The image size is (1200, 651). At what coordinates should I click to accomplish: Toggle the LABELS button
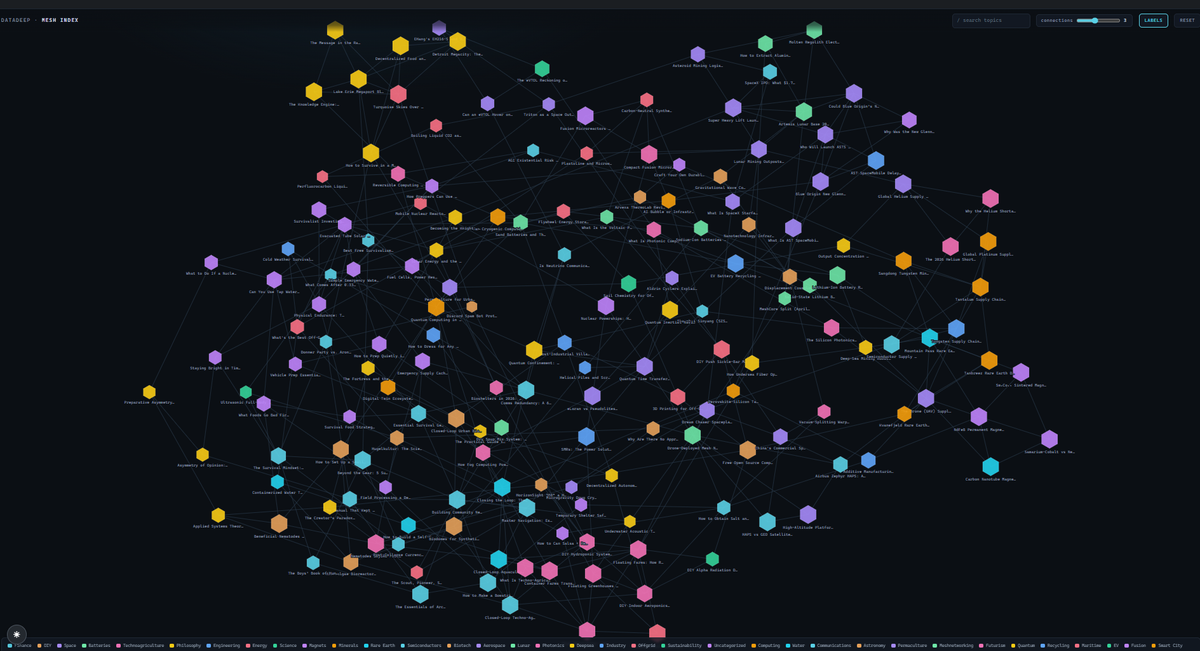coord(1153,20)
